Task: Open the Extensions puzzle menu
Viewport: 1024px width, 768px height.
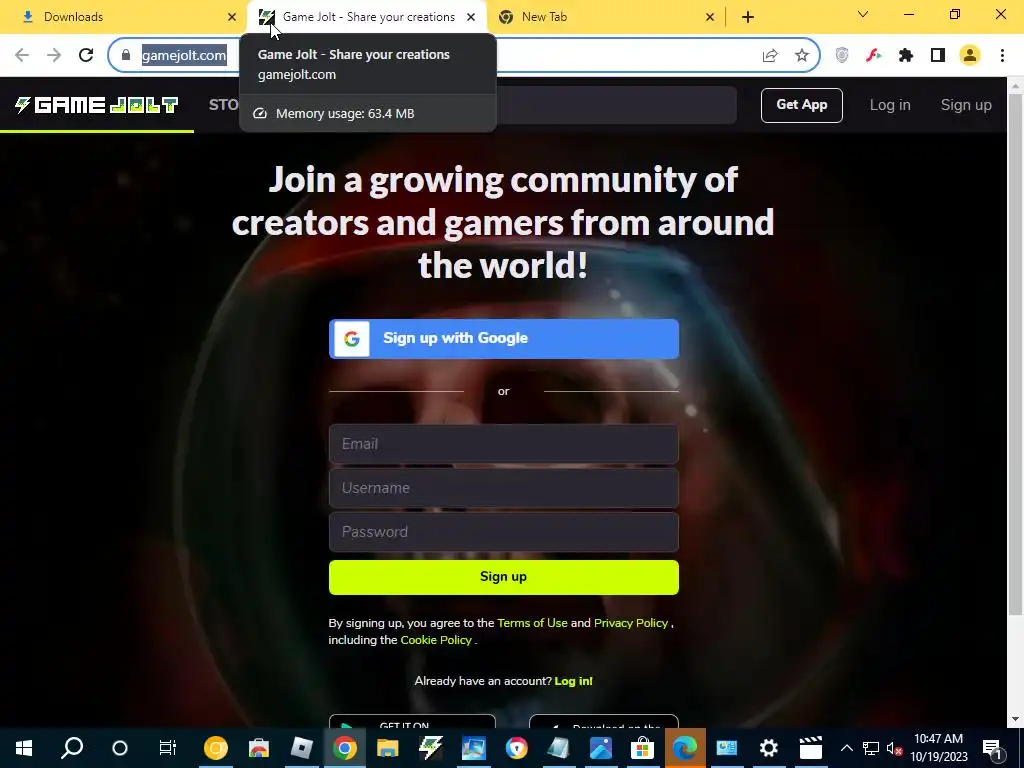Action: pyautogui.click(x=906, y=56)
